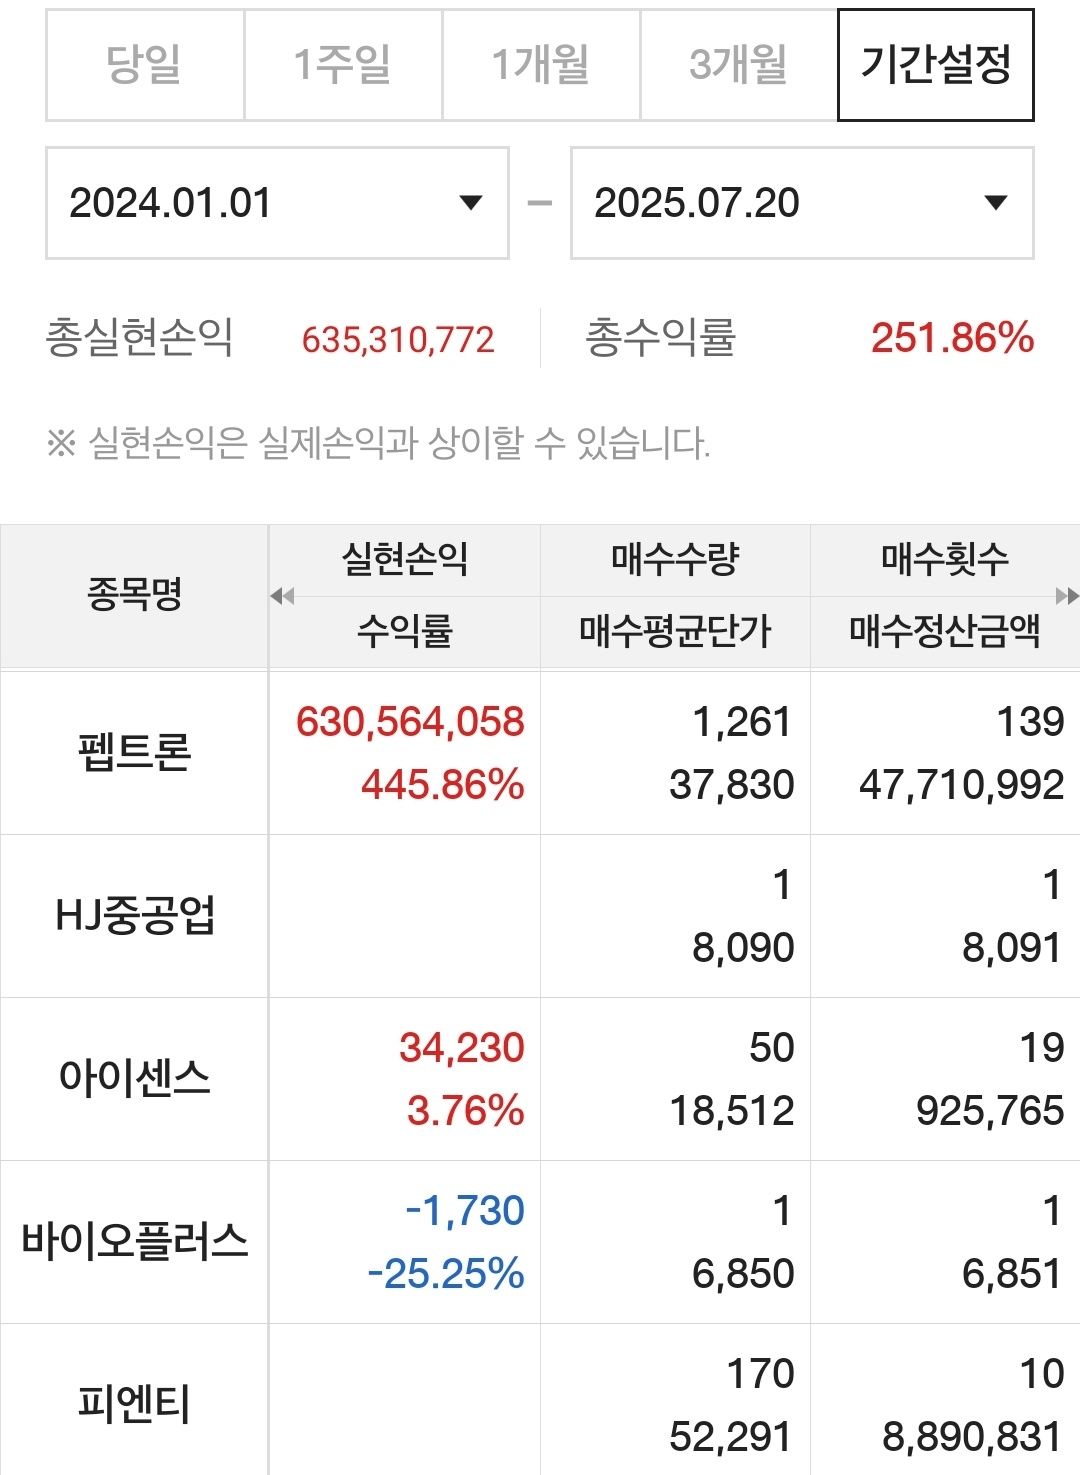Image resolution: width=1080 pixels, height=1475 pixels.
Task: Tap the right double-arrow column scroll icon
Action: coord(1067,597)
